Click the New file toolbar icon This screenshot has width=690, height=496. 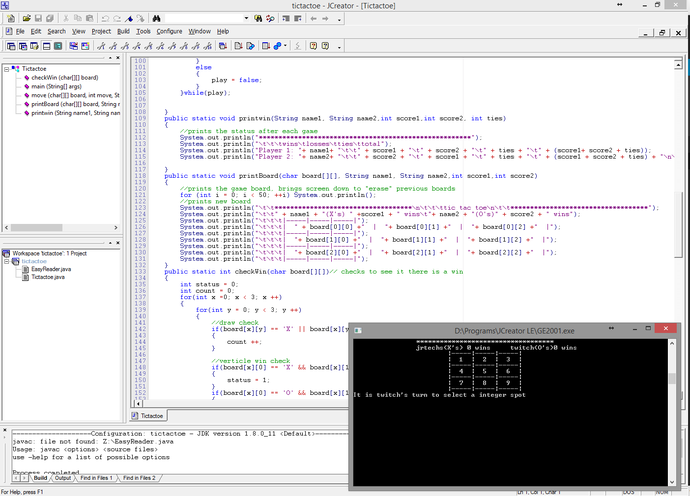(x=10, y=18)
